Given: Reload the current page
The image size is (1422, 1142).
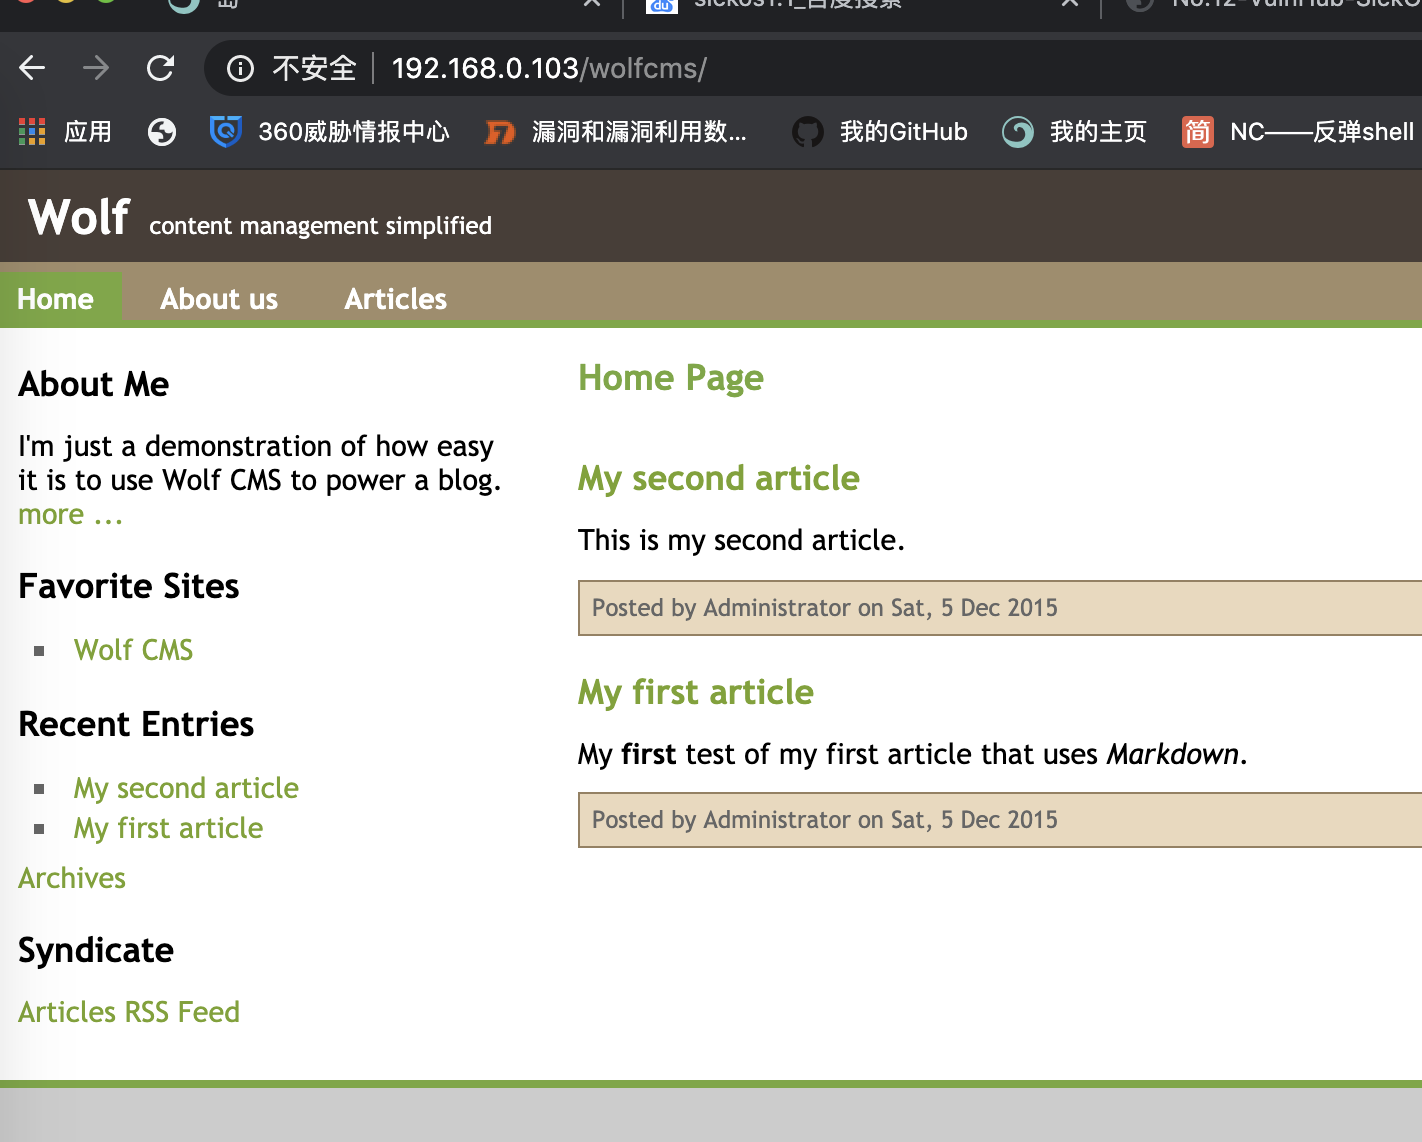Looking at the screenshot, I should [x=160, y=68].
